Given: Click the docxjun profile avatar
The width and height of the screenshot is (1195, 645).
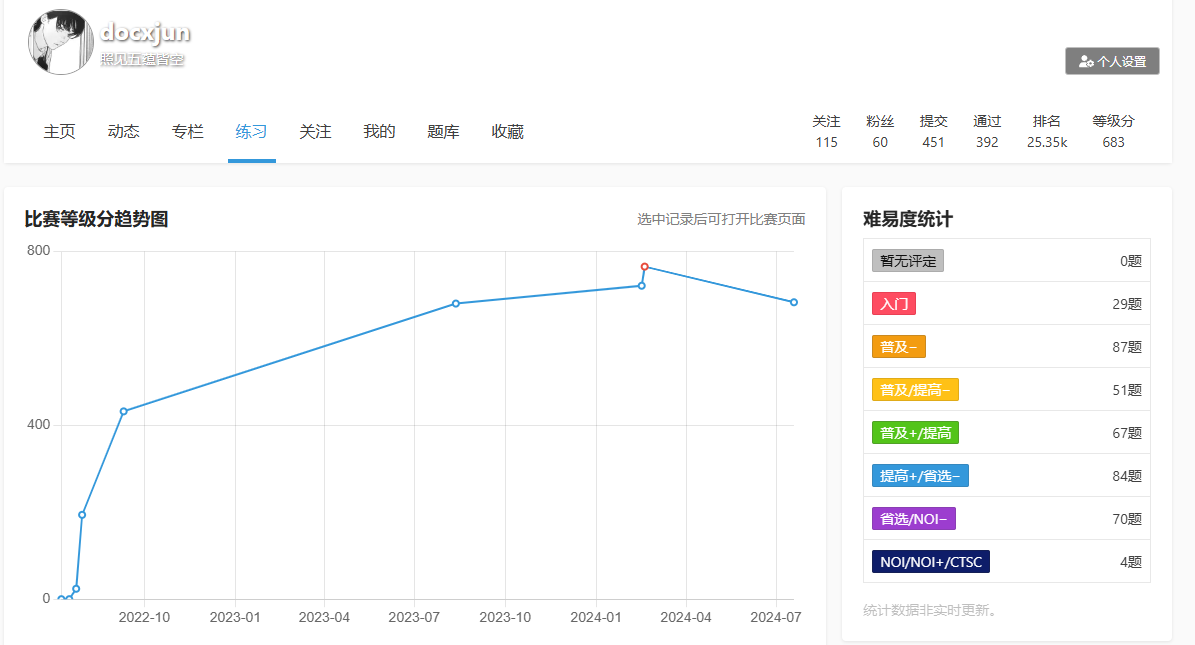Looking at the screenshot, I should (x=60, y=42).
